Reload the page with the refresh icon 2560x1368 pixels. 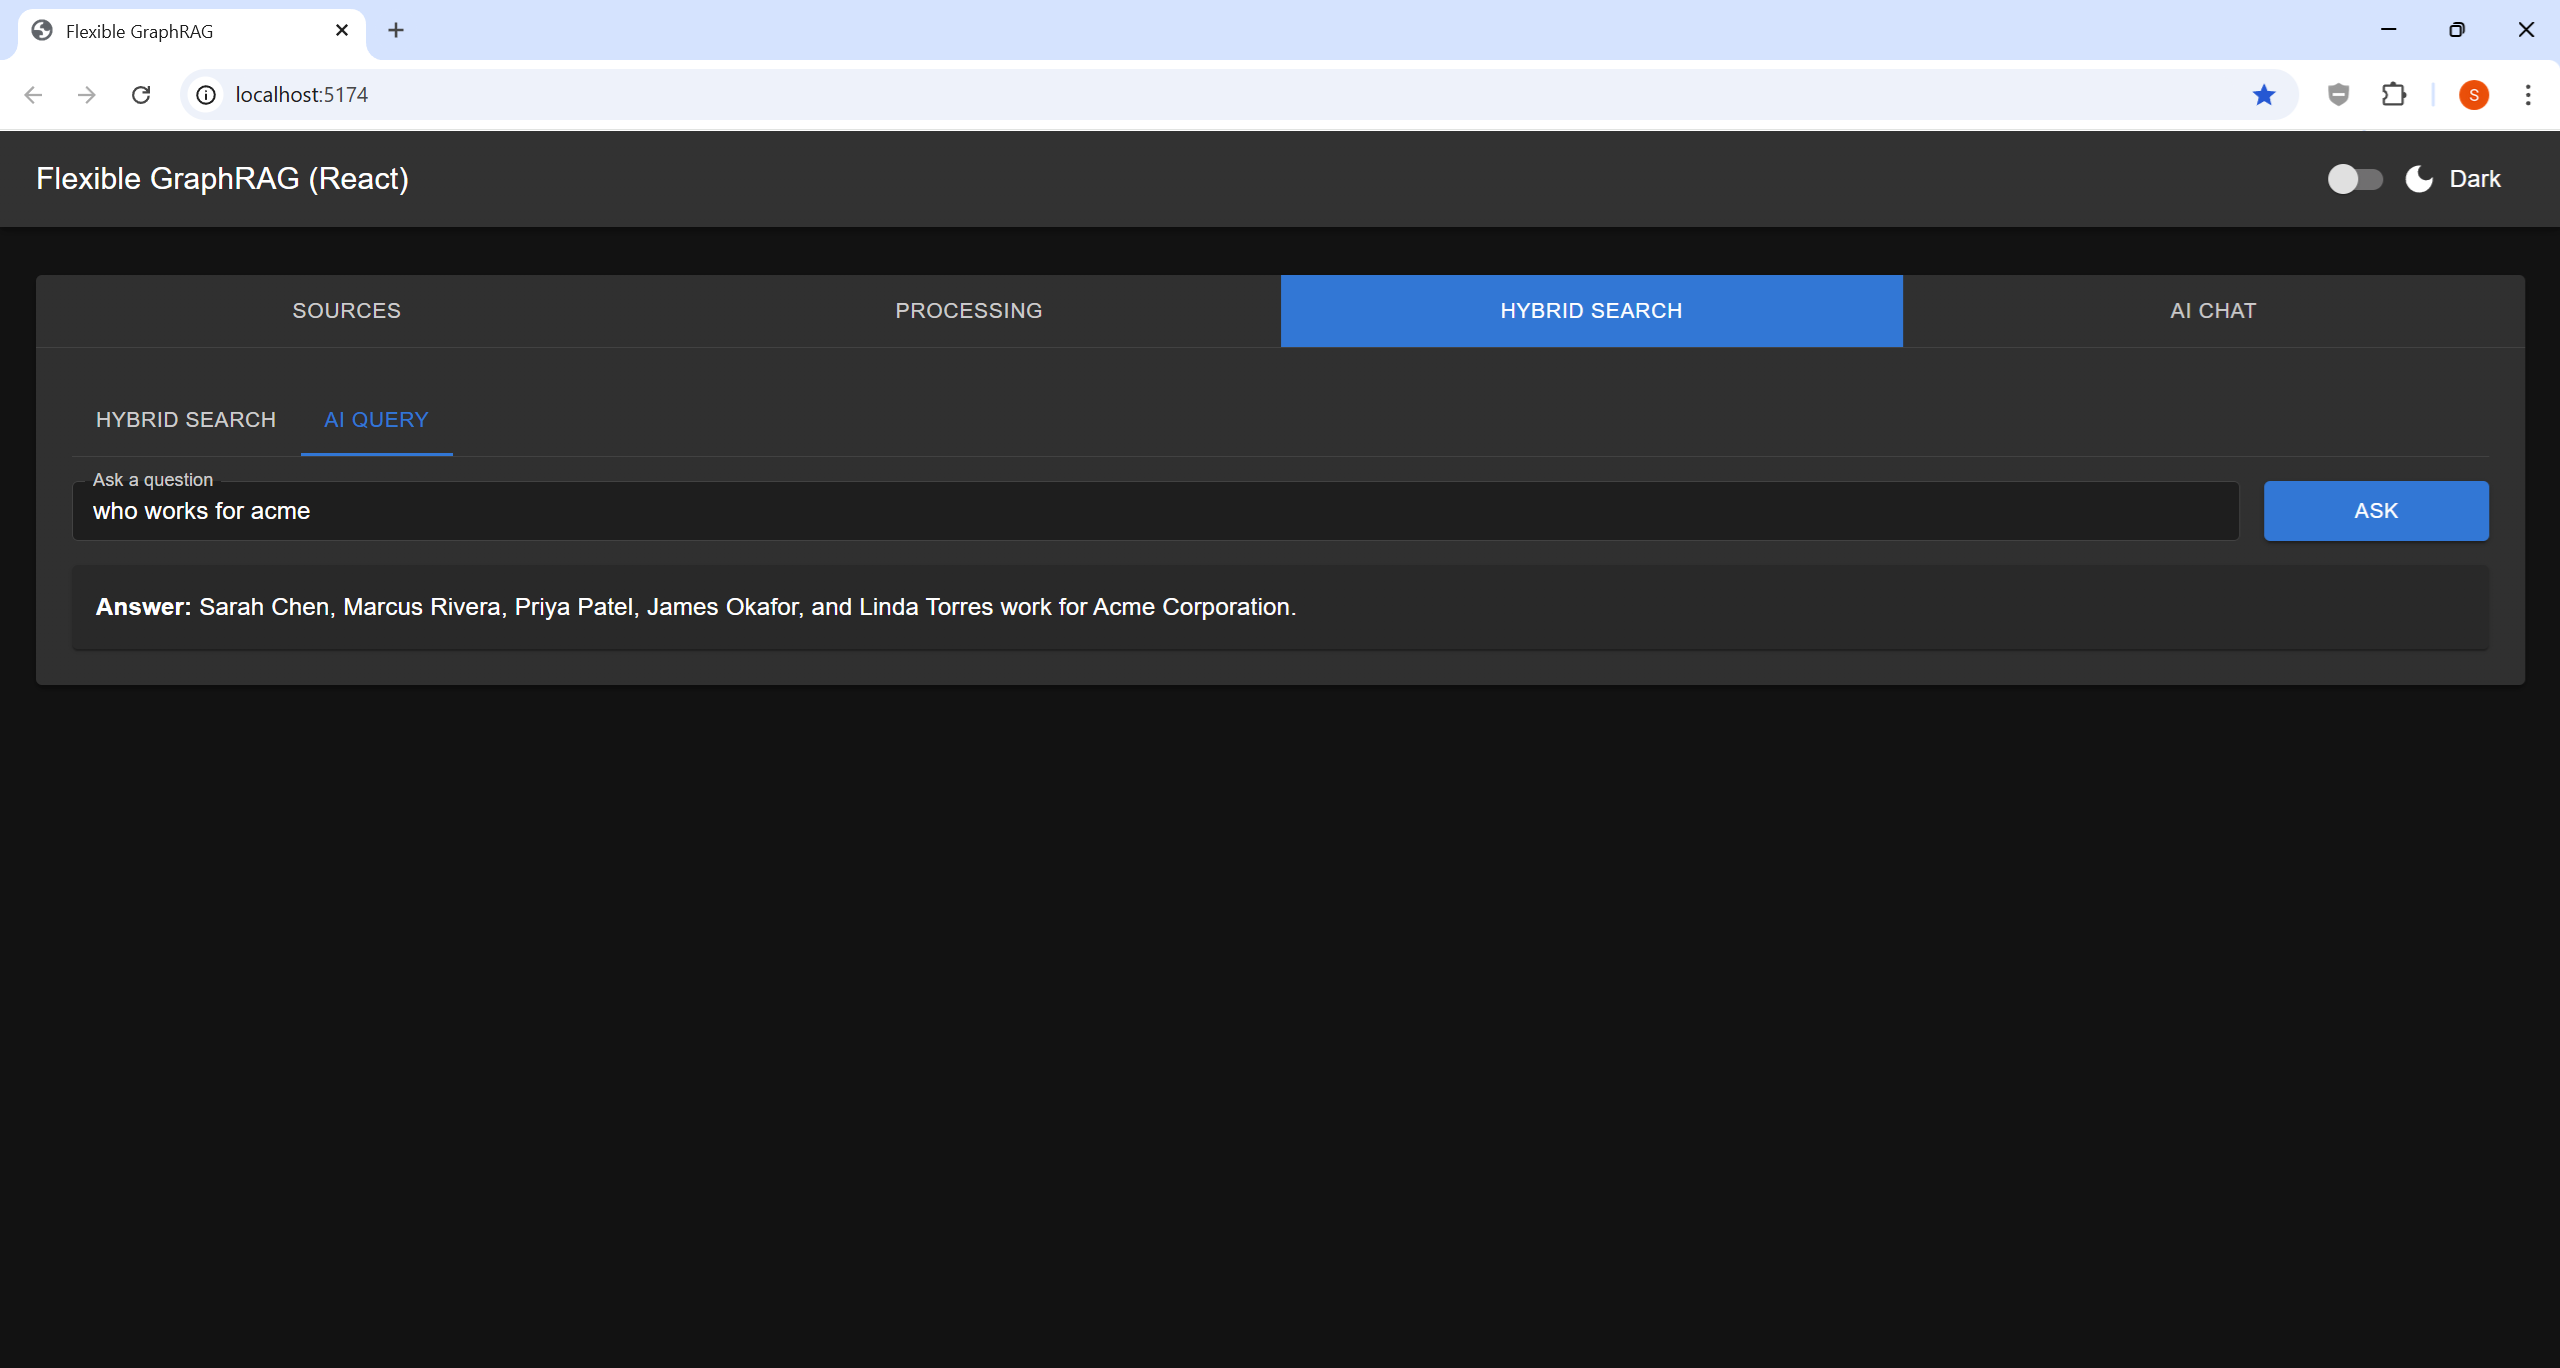[x=141, y=95]
